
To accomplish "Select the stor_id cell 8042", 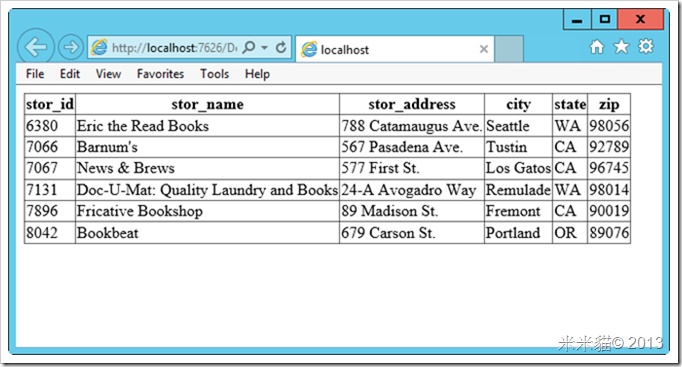I will pyautogui.click(x=50, y=233).
